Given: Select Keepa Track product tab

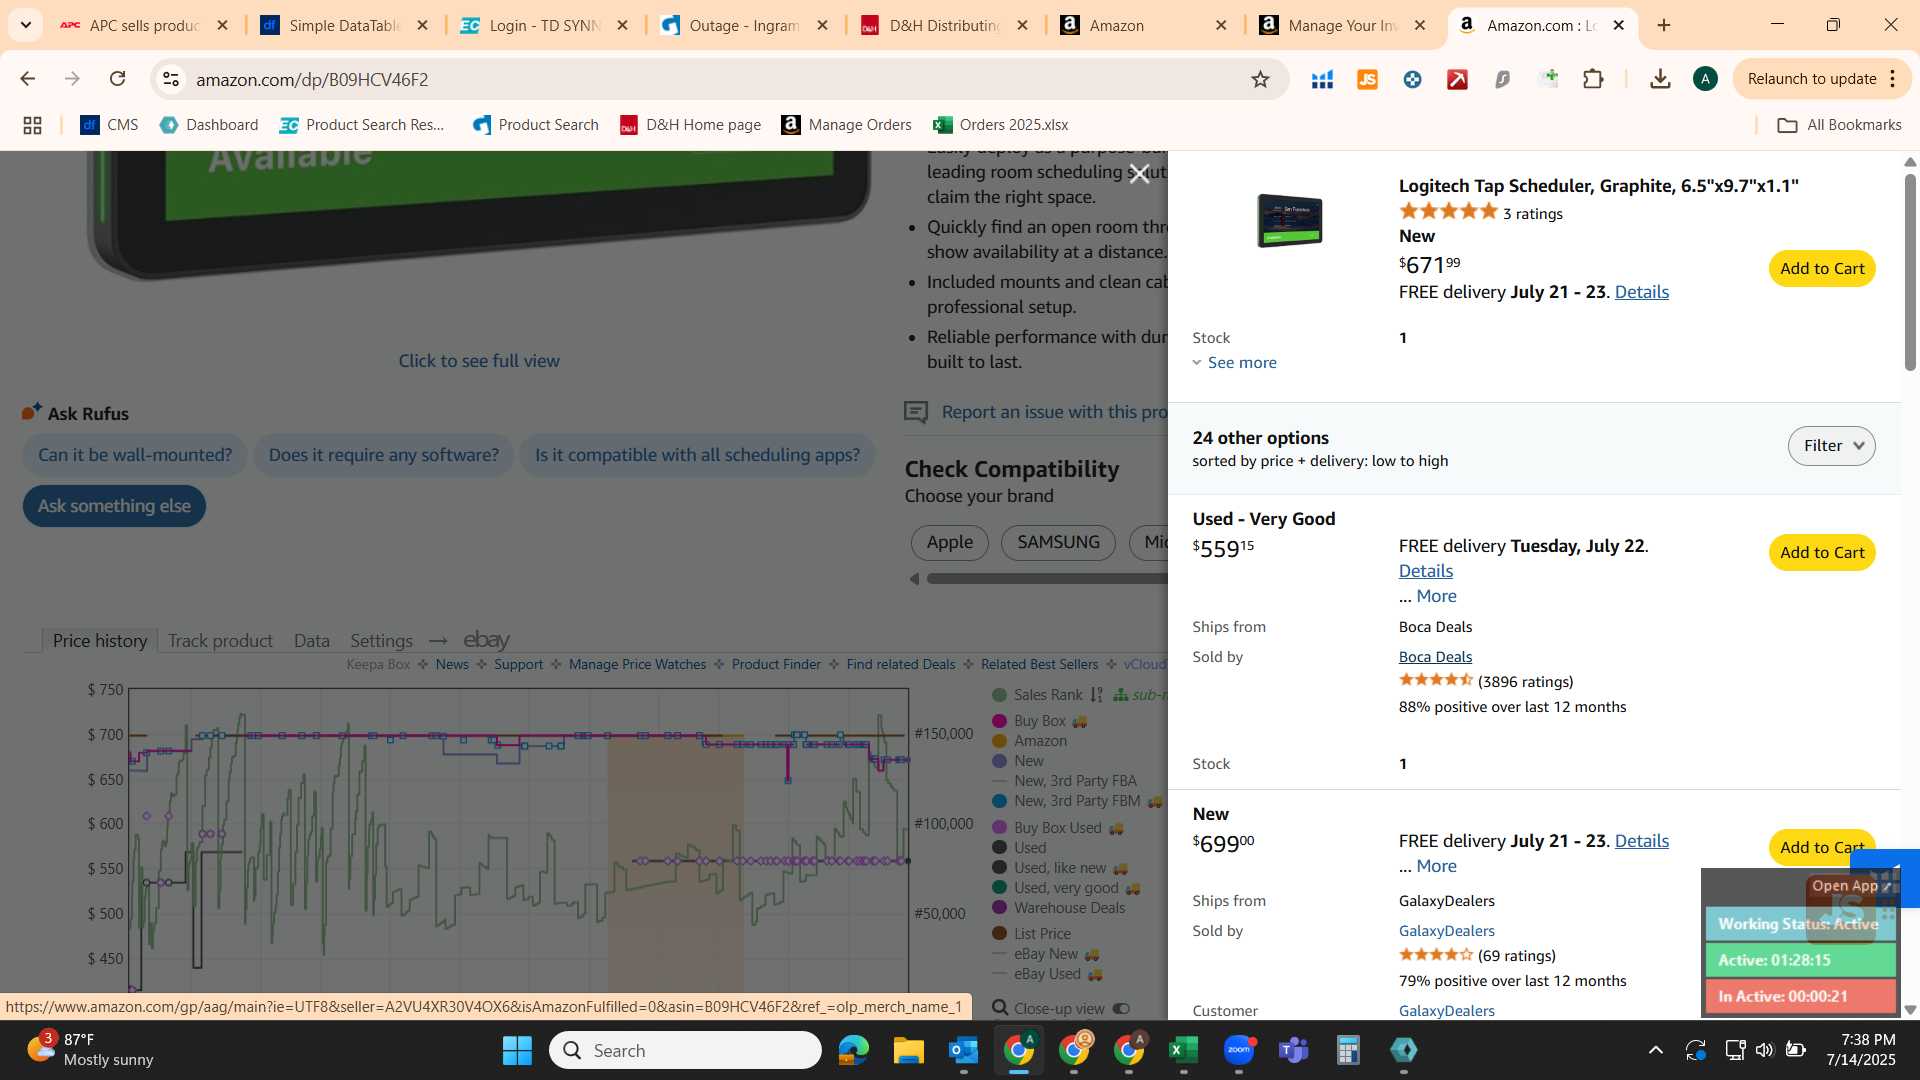Looking at the screenshot, I should tap(220, 641).
